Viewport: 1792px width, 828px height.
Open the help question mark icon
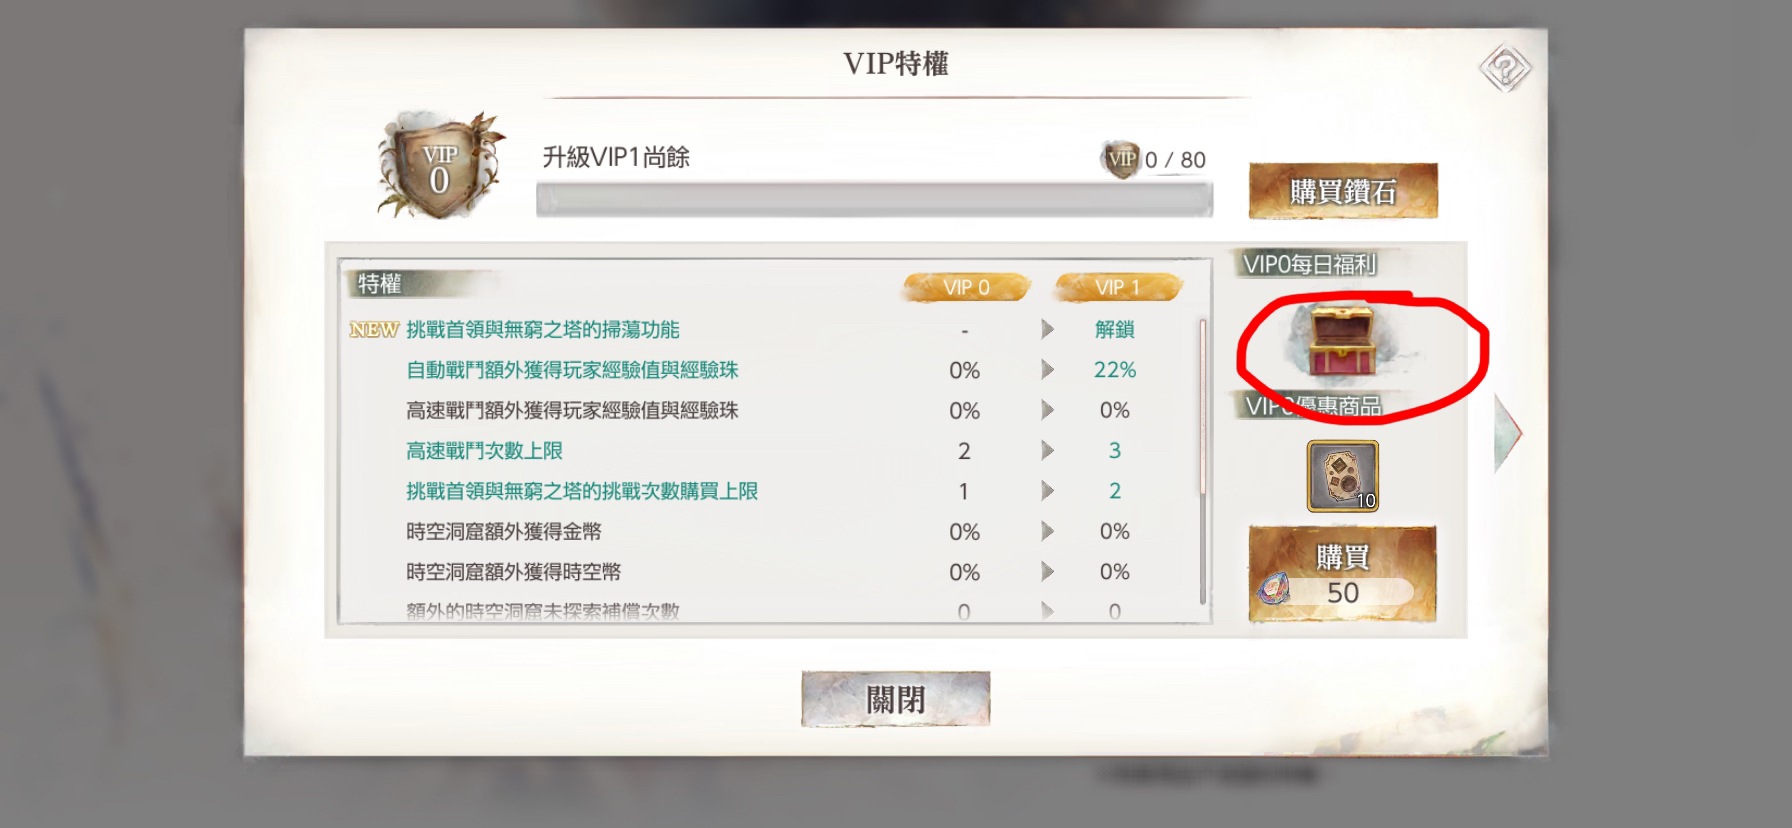coord(1504,69)
